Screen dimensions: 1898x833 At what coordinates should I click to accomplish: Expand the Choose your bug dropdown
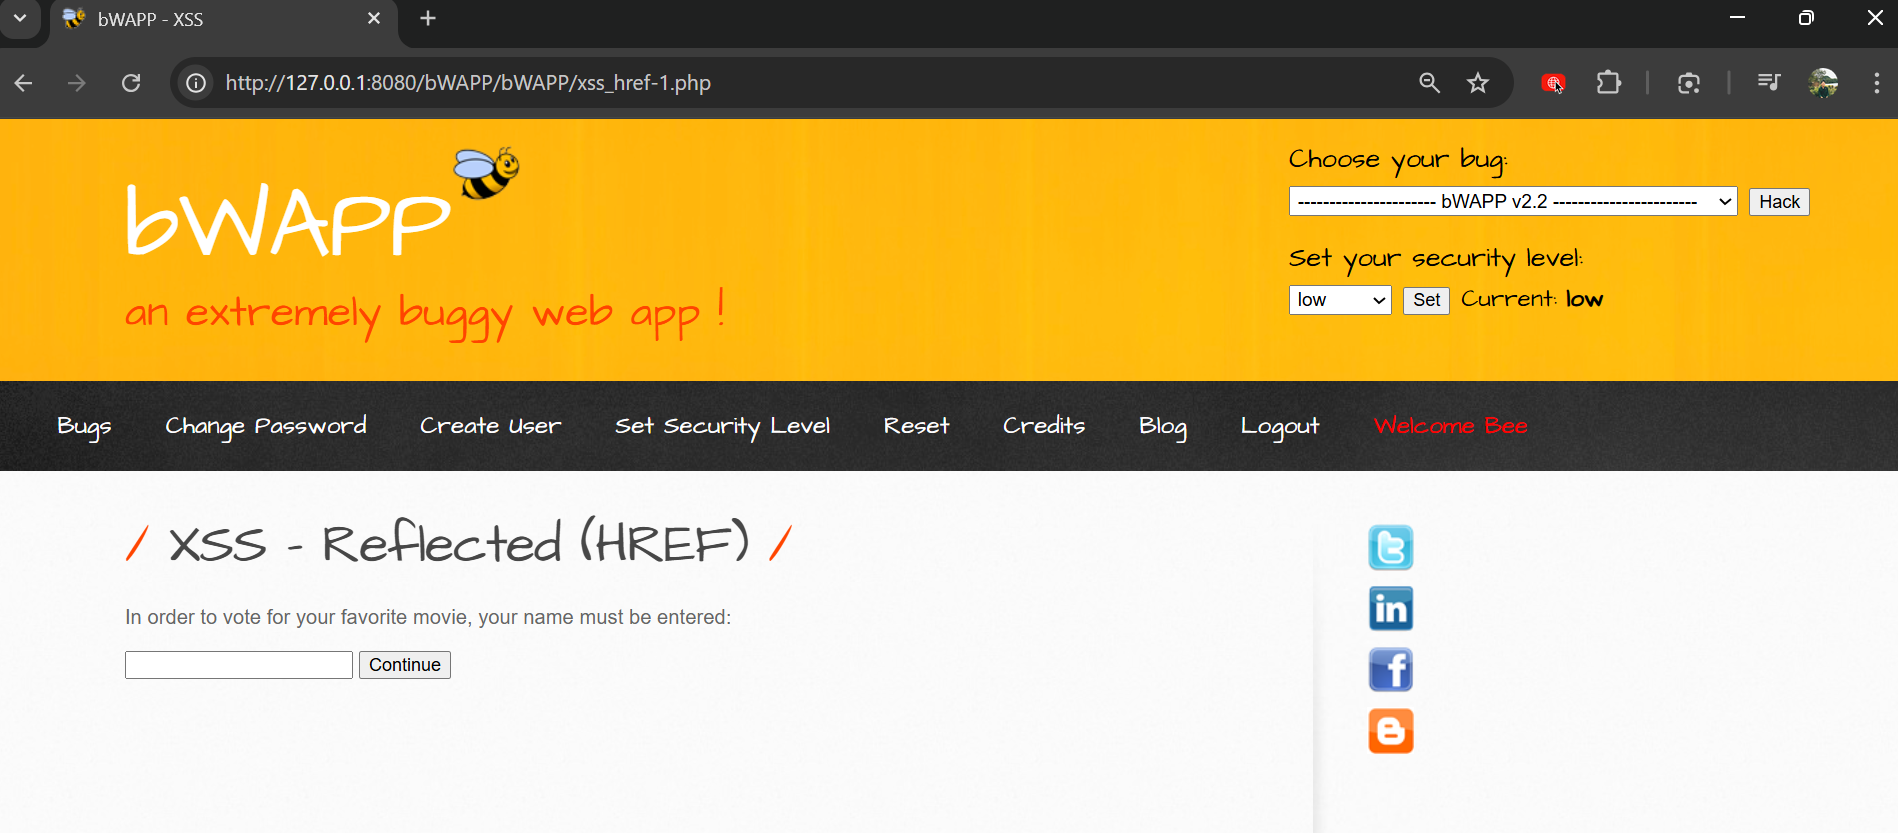point(1512,202)
